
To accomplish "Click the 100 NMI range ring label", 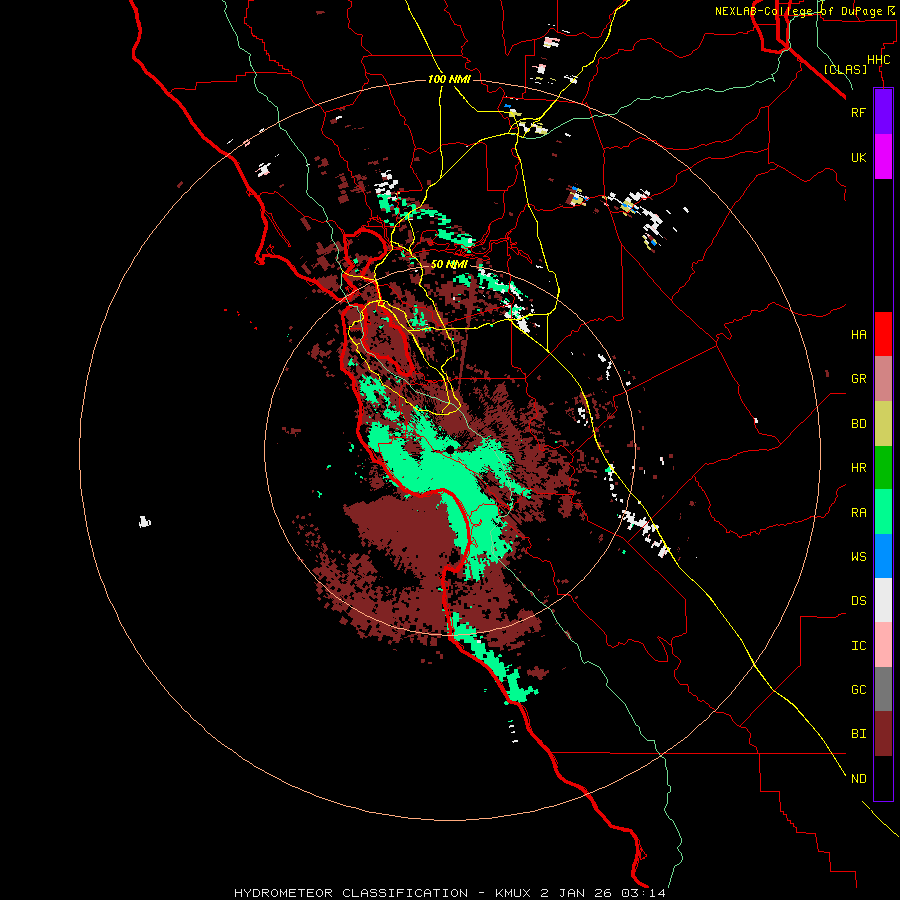I will 449,79.
